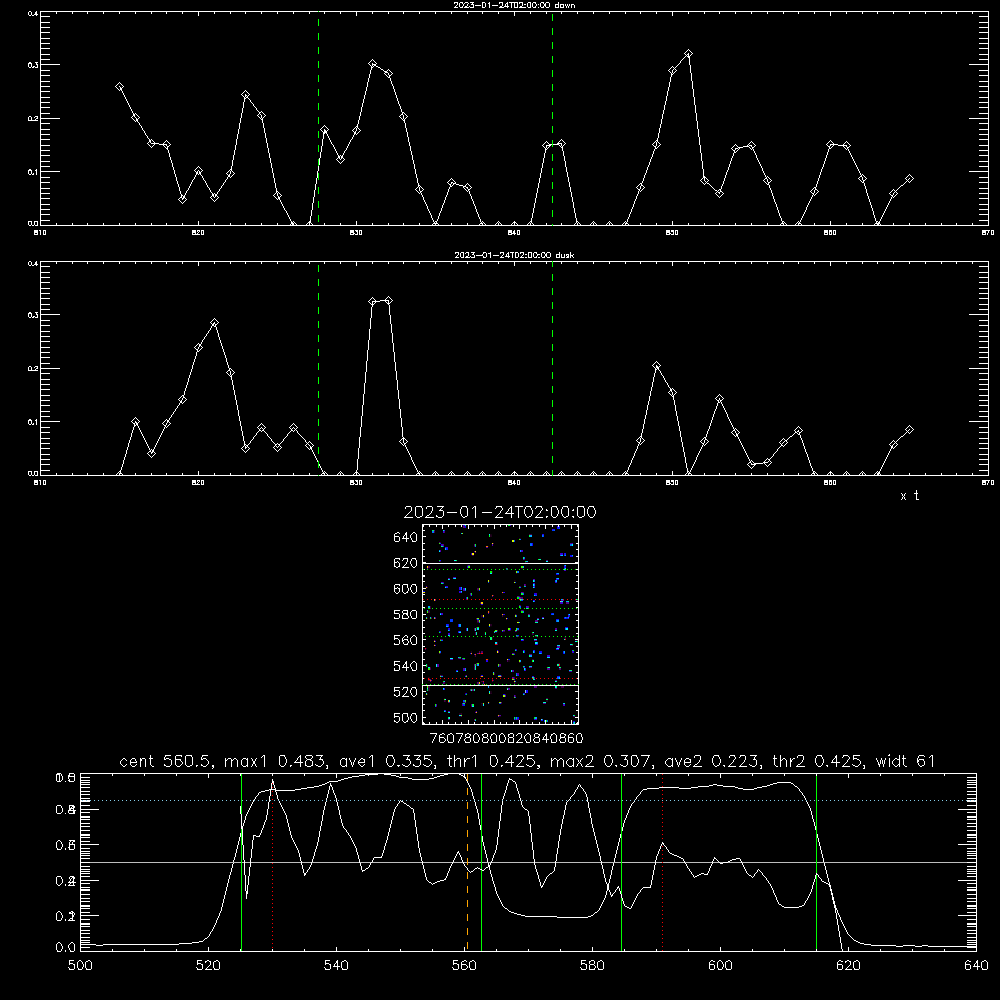Click the 'cent 560.5' value in the stats header

point(165,761)
